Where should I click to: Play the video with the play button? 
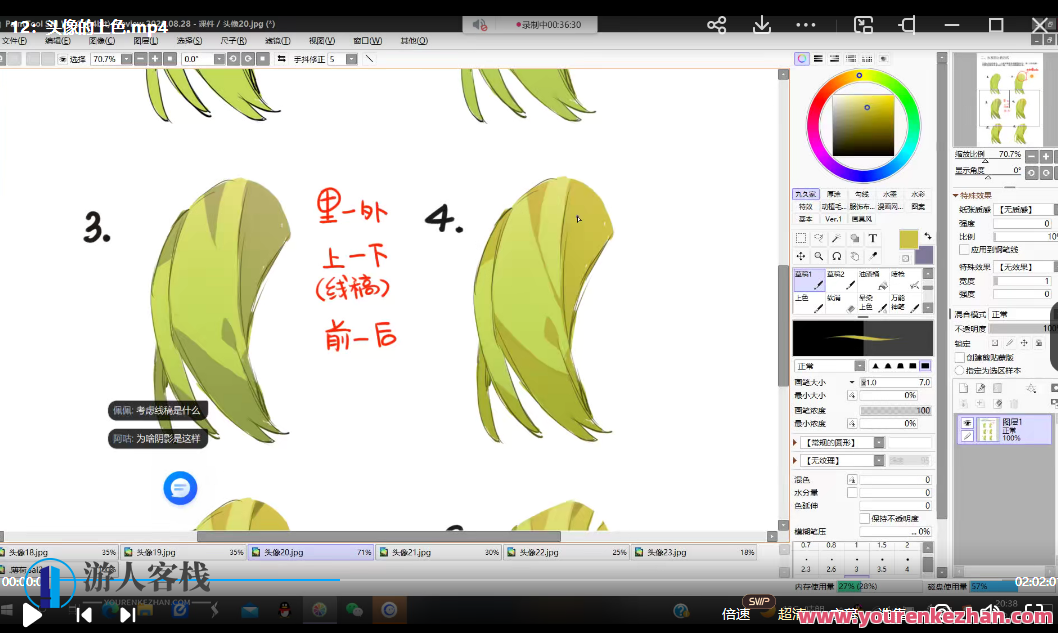click(31, 615)
